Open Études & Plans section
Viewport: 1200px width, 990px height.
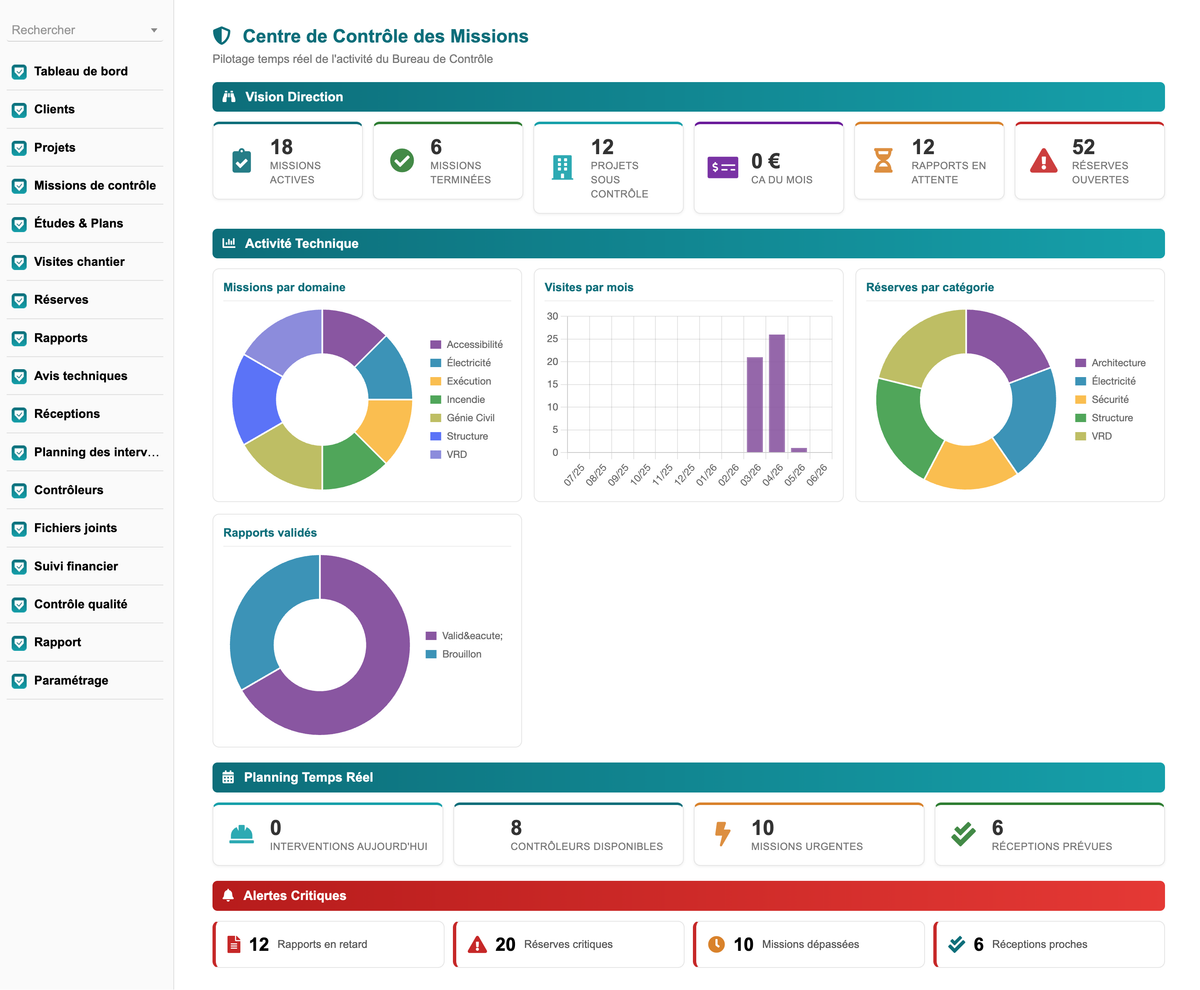coord(84,223)
